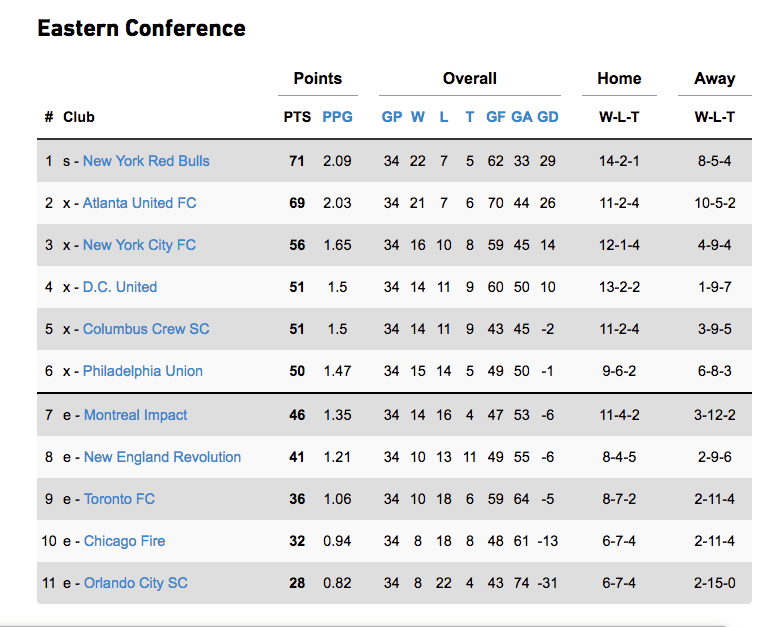Open the Toronto FC link
776x627 pixels.
(119, 499)
